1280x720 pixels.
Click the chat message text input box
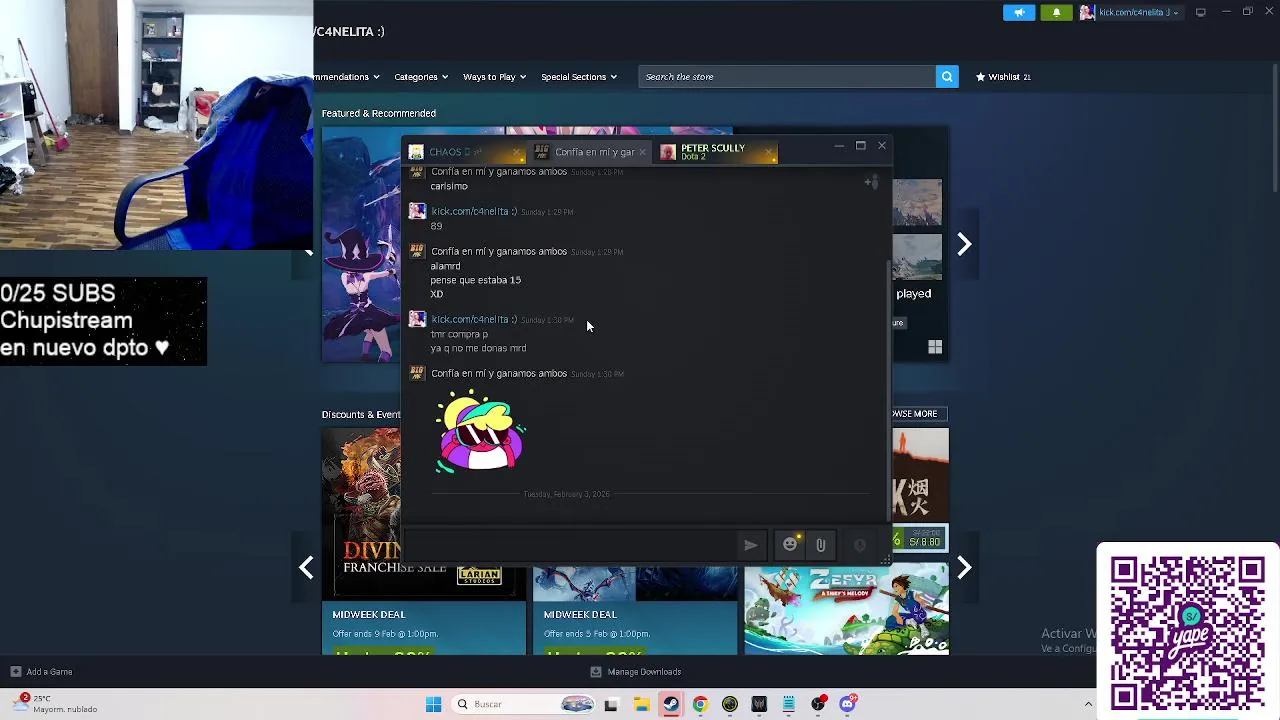tap(569, 545)
